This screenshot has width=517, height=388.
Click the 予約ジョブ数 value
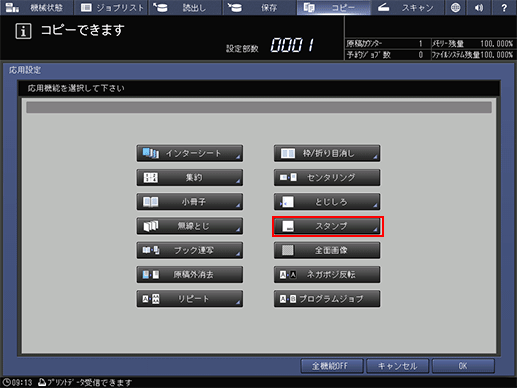tap(420, 55)
